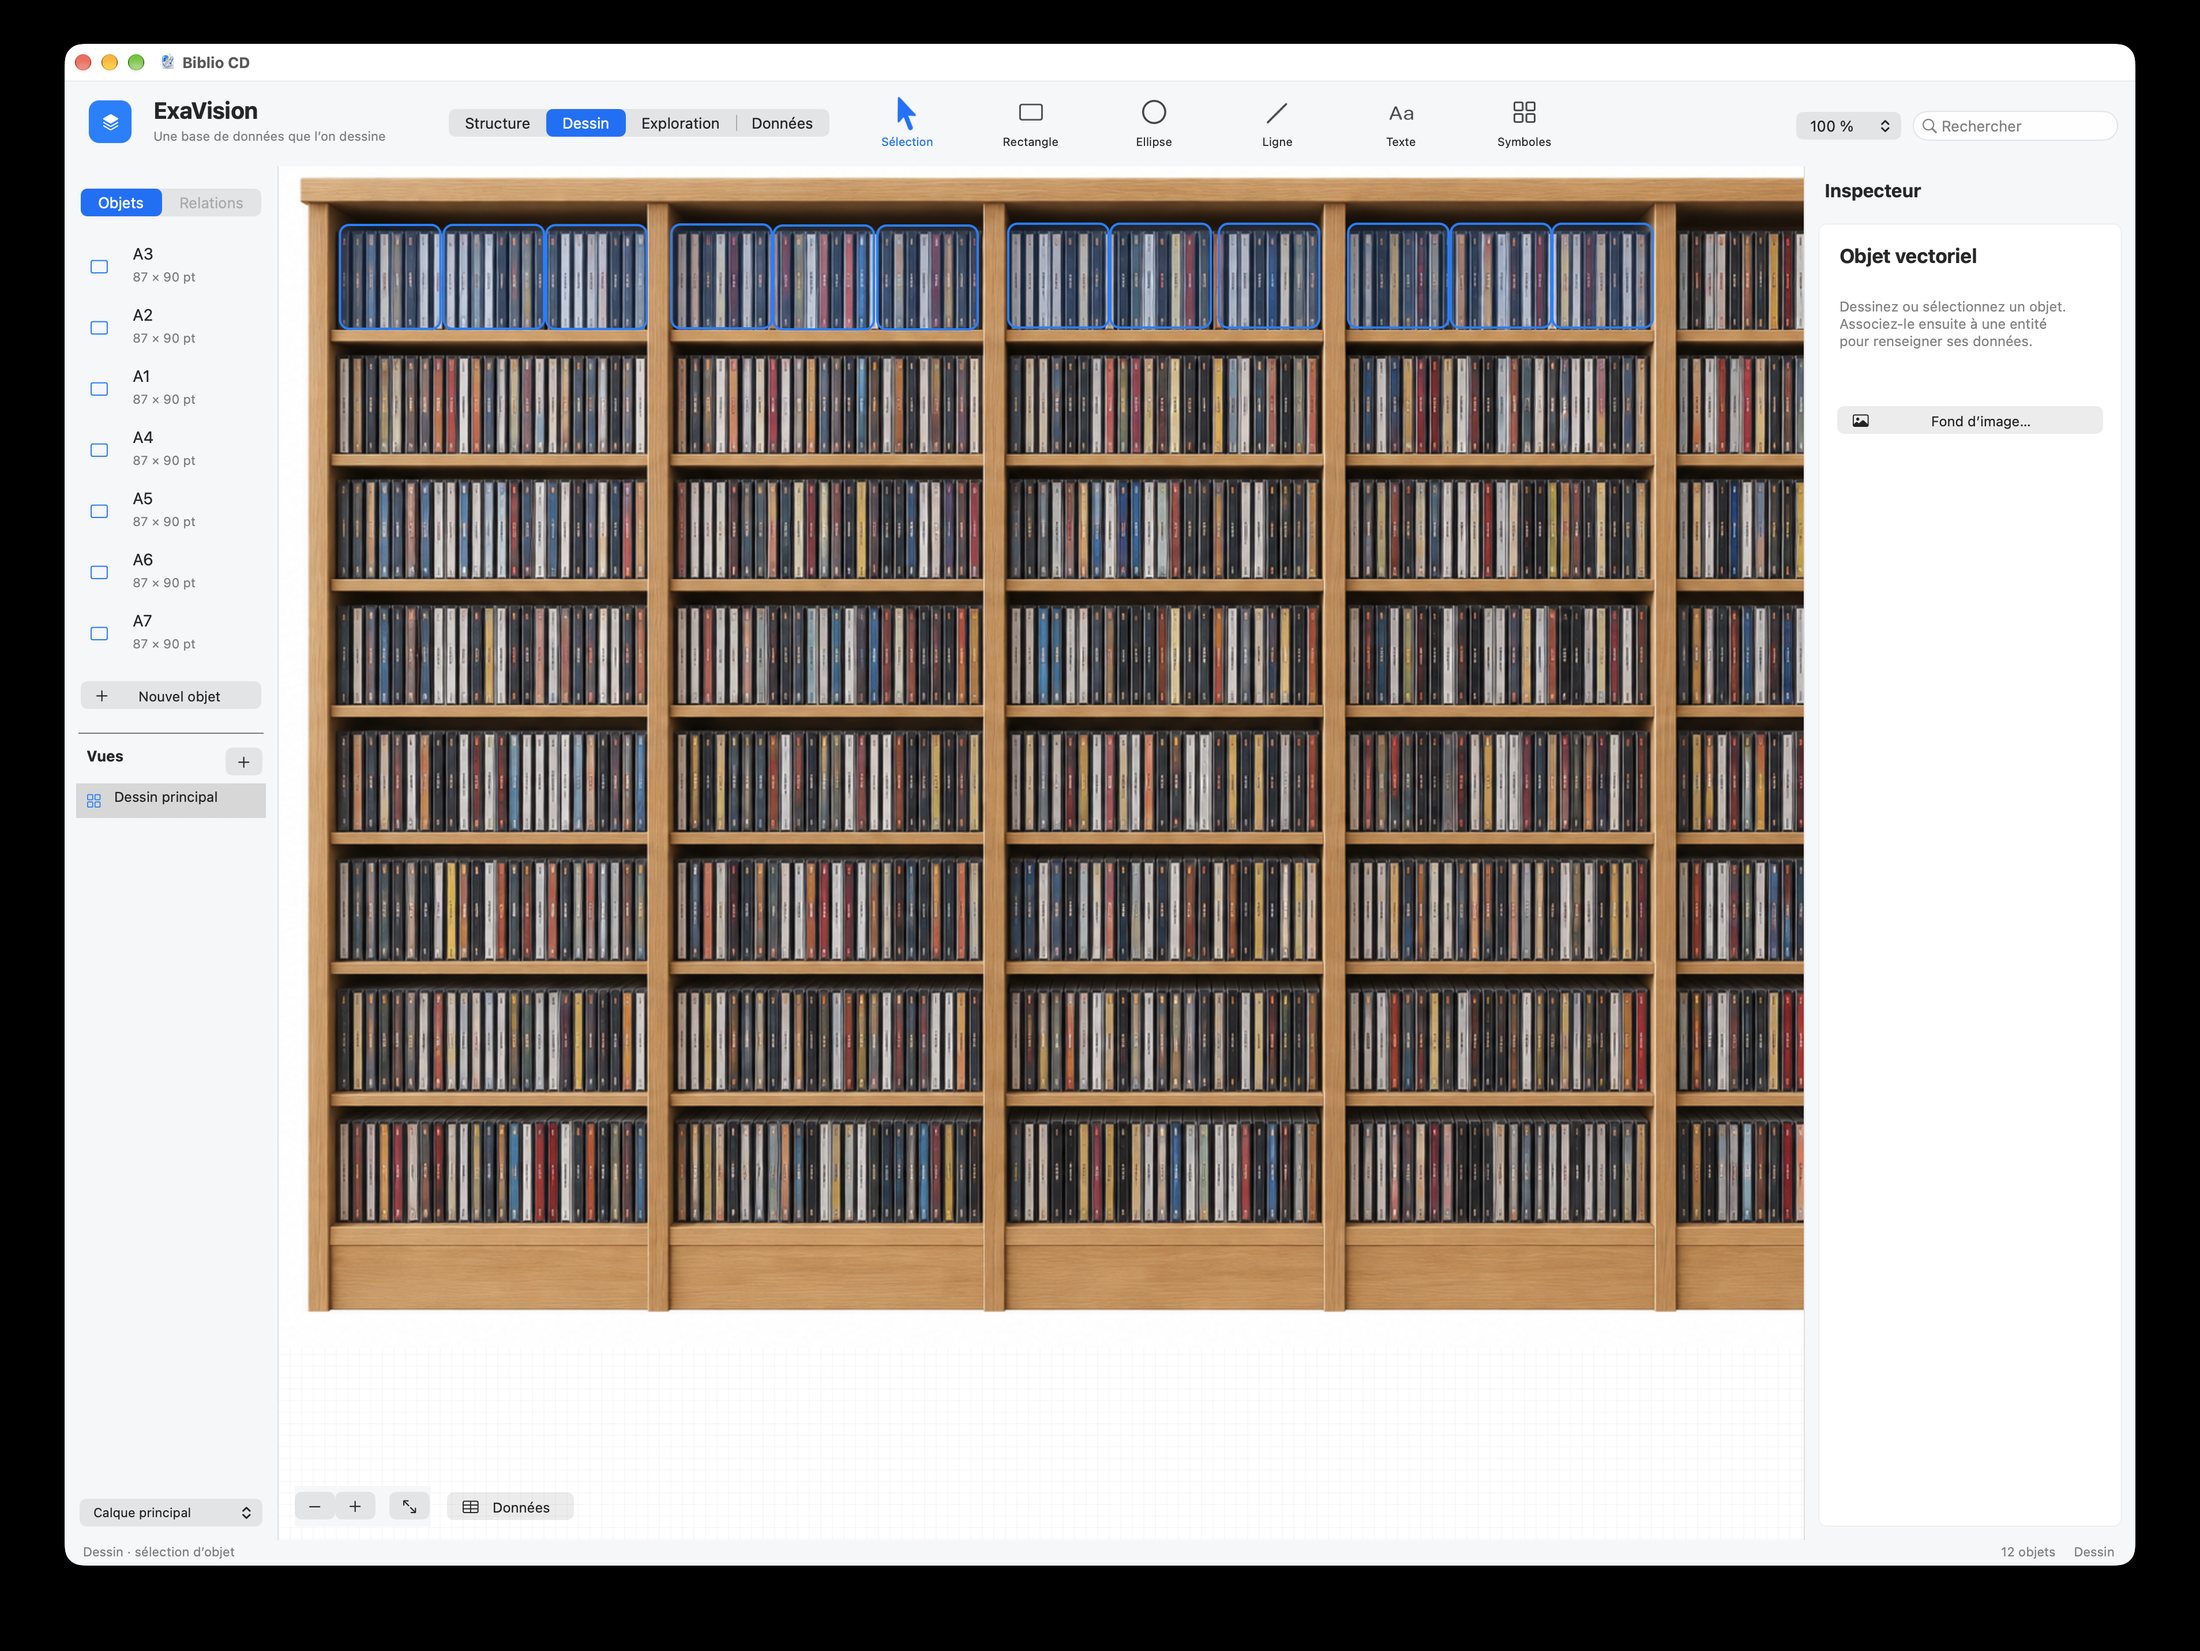Click the zoom in plus button
This screenshot has width=2200, height=1651.
point(355,1506)
